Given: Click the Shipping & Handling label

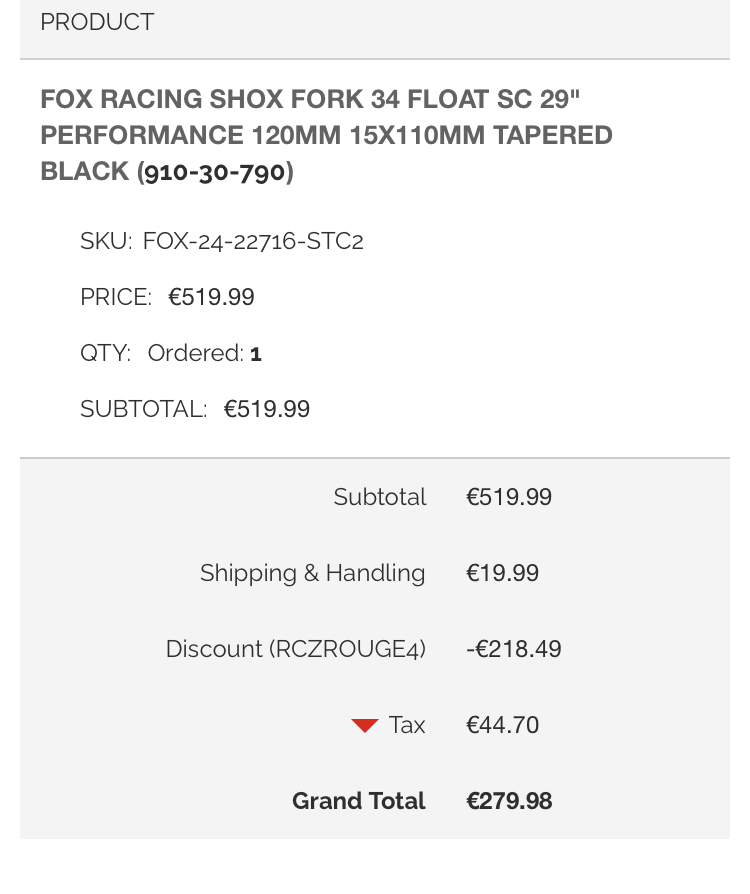Looking at the screenshot, I should click(x=312, y=573).
